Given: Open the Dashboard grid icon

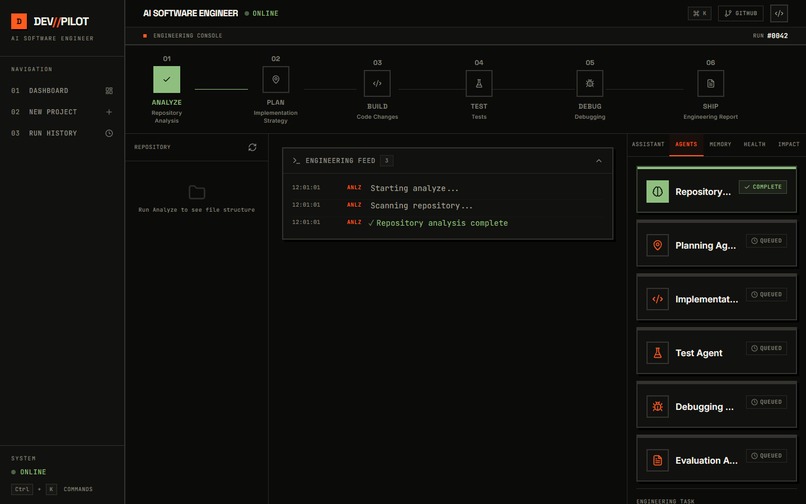Looking at the screenshot, I should point(109,91).
